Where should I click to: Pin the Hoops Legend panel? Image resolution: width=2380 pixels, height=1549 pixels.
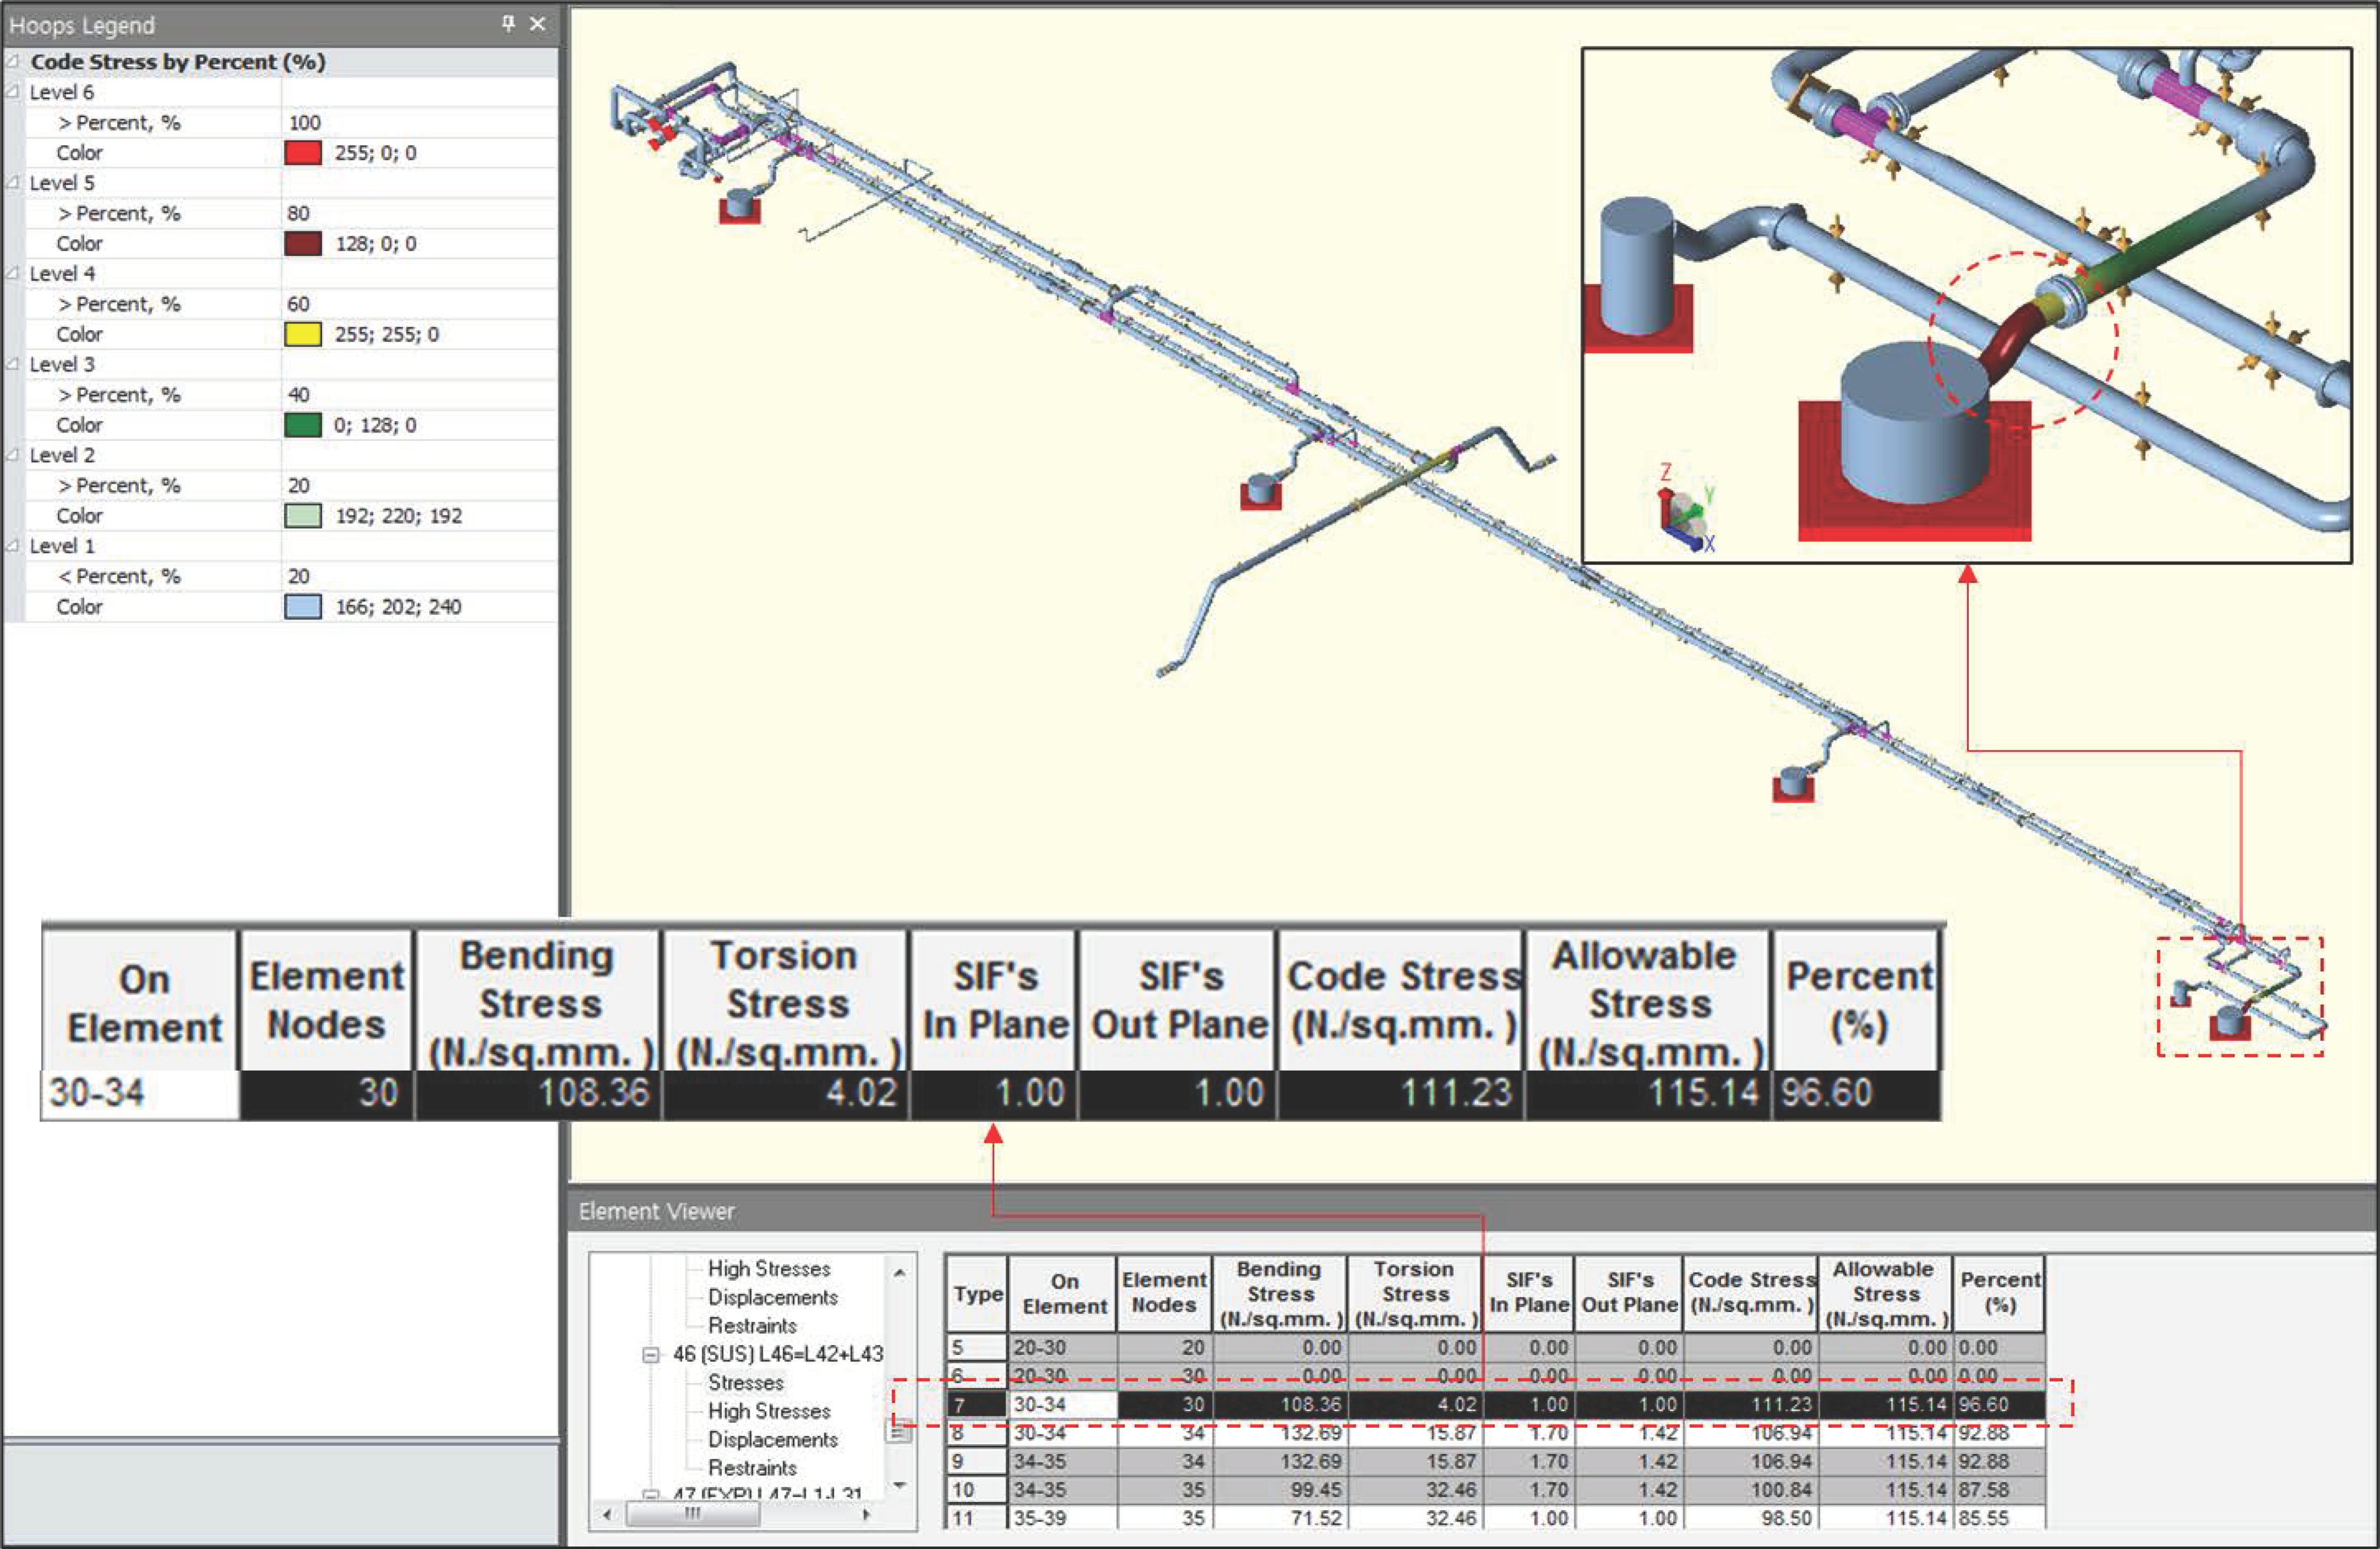pyautogui.click(x=508, y=23)
